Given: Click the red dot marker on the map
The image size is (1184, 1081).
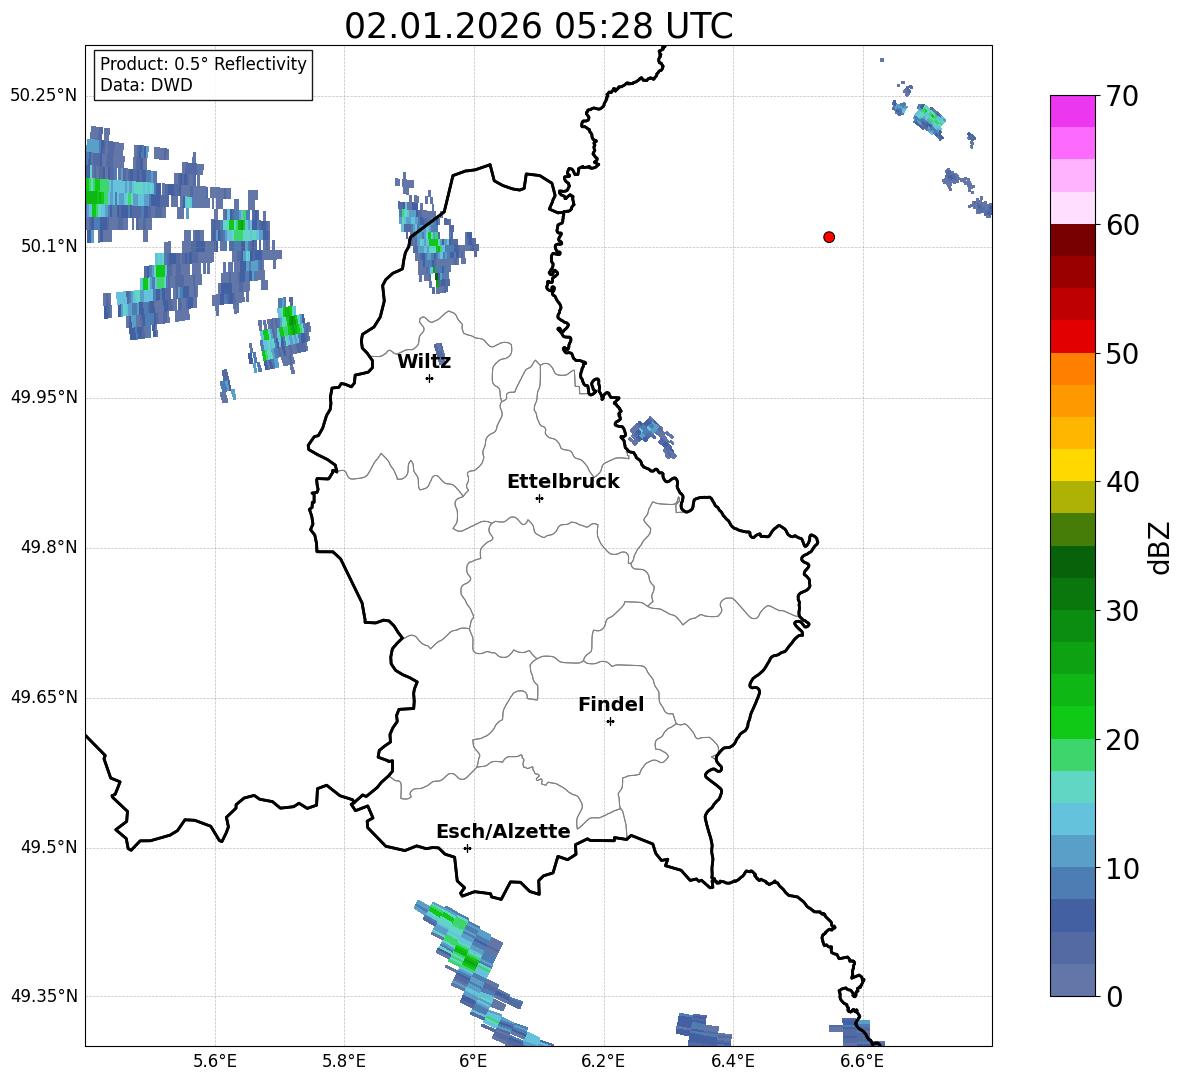Looking at the screenshot, I should tap(829, 237).
